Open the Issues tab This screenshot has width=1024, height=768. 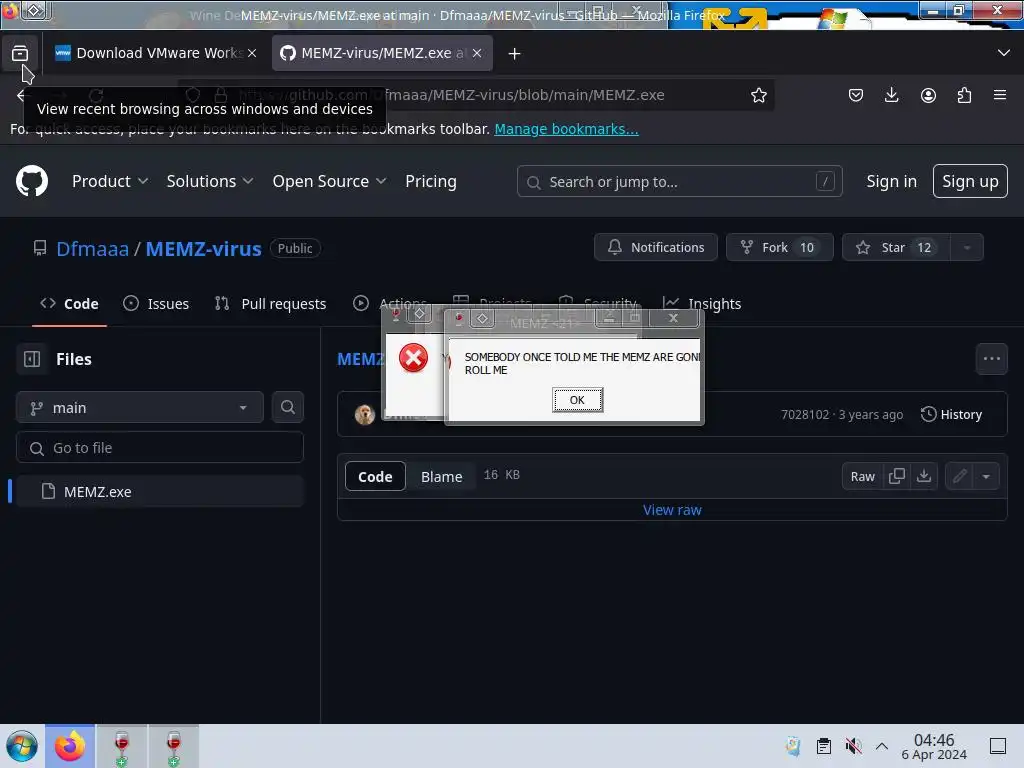[x=156, y=304]
